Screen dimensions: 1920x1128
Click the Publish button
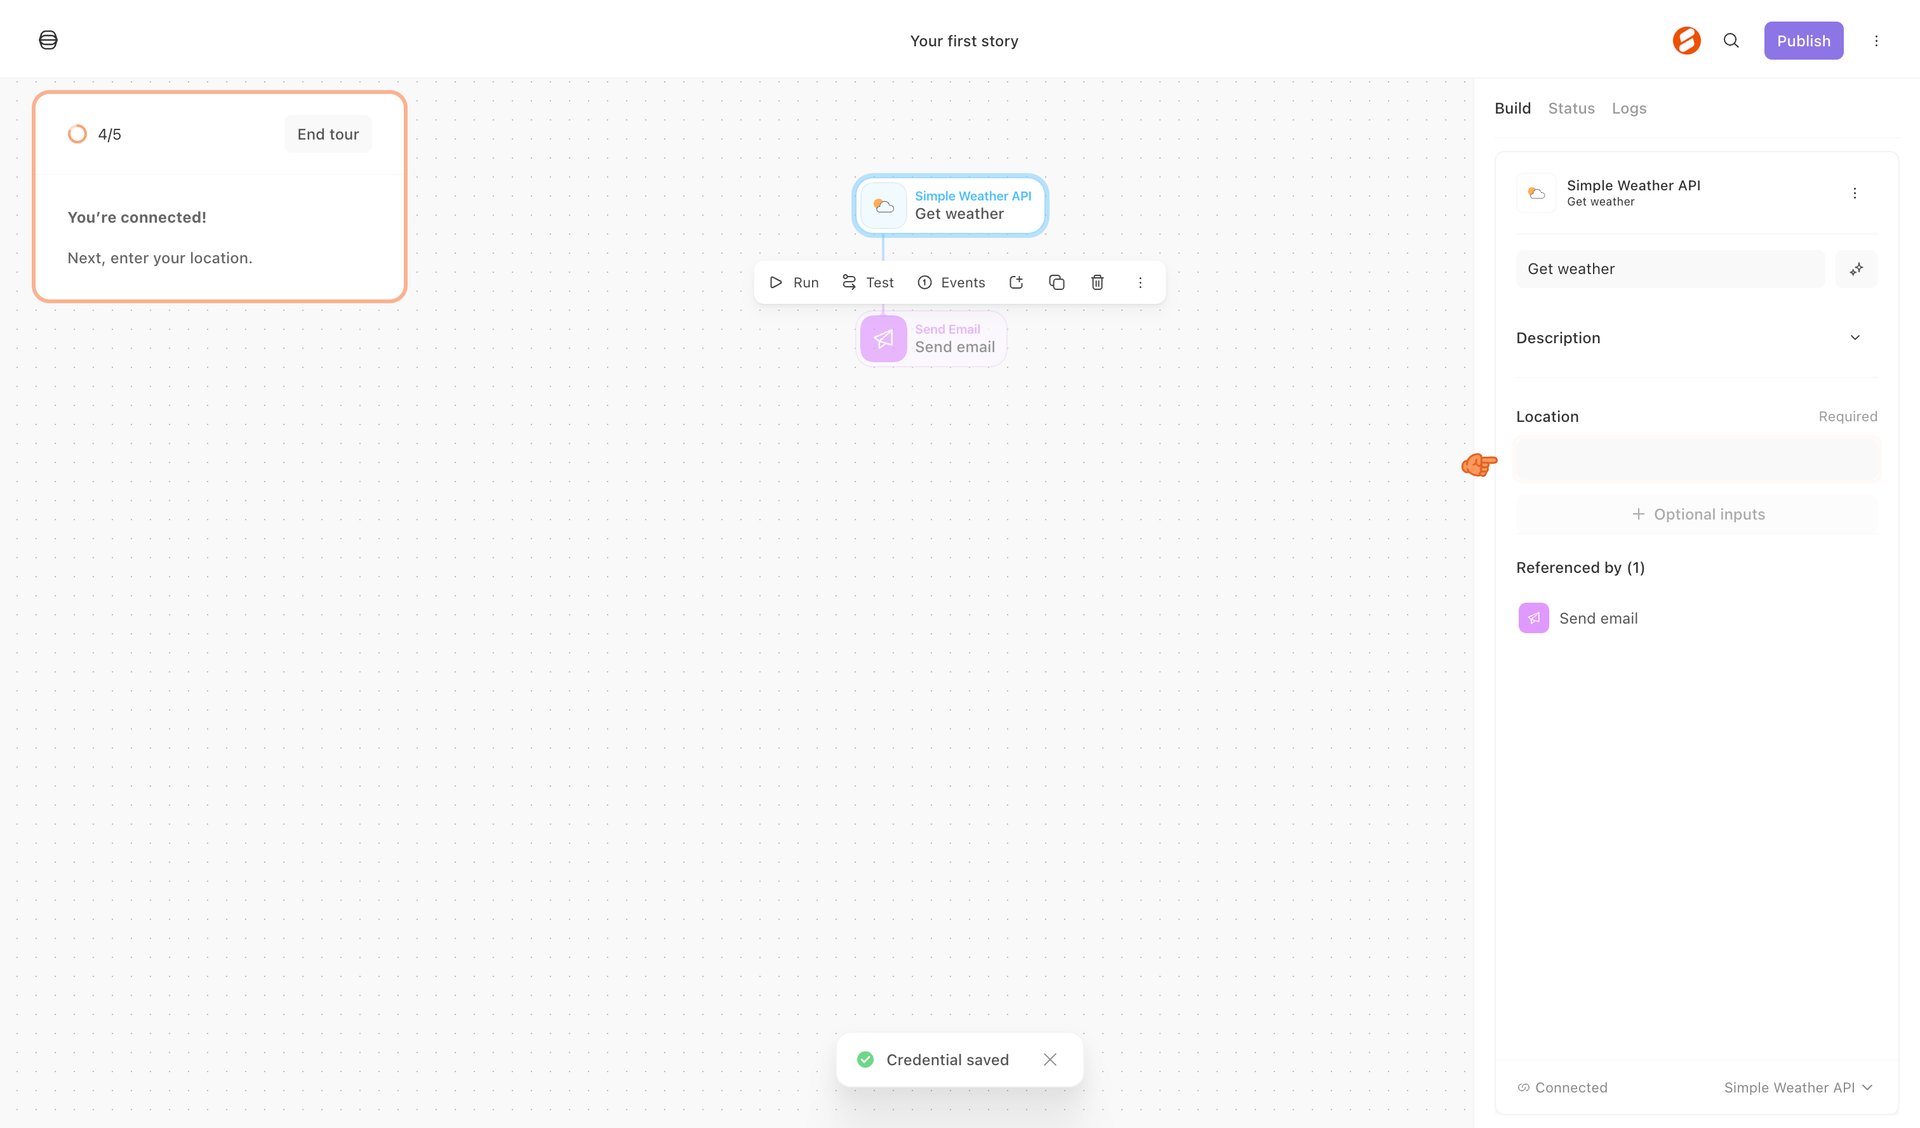pos(1804,41)
